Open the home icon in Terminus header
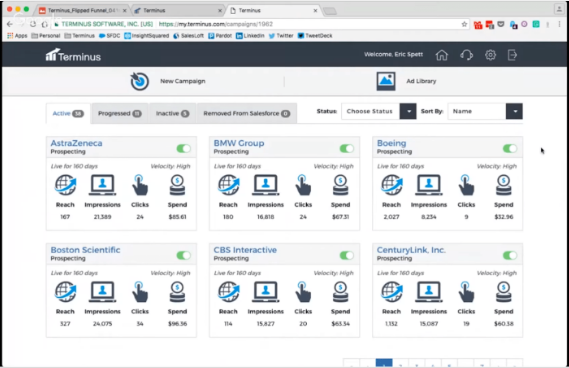This screenshot has height=368, width=569. click(x=442, y=55)
